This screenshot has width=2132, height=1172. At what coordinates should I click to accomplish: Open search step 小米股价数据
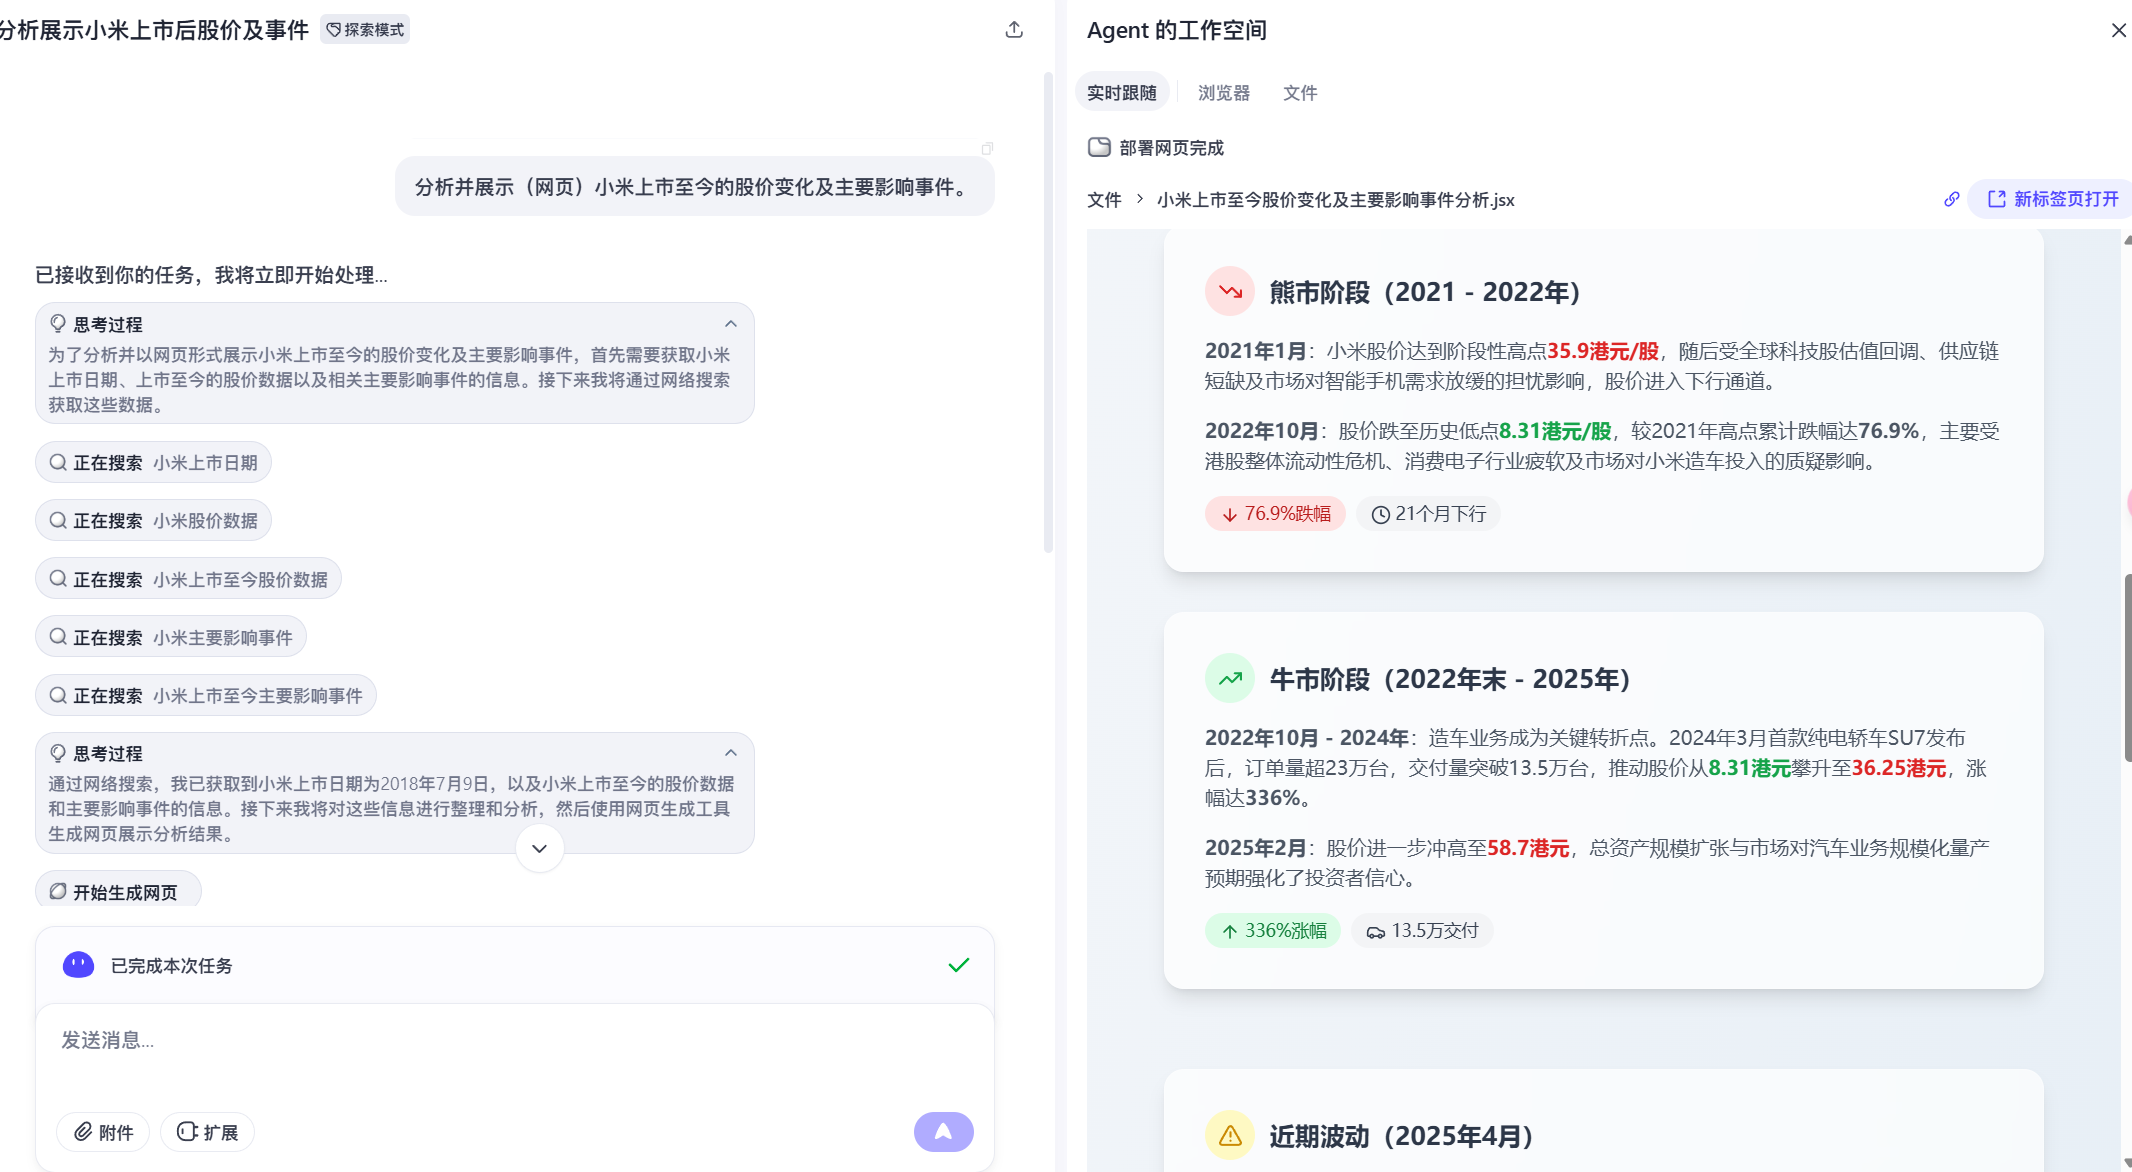(153, 520)
